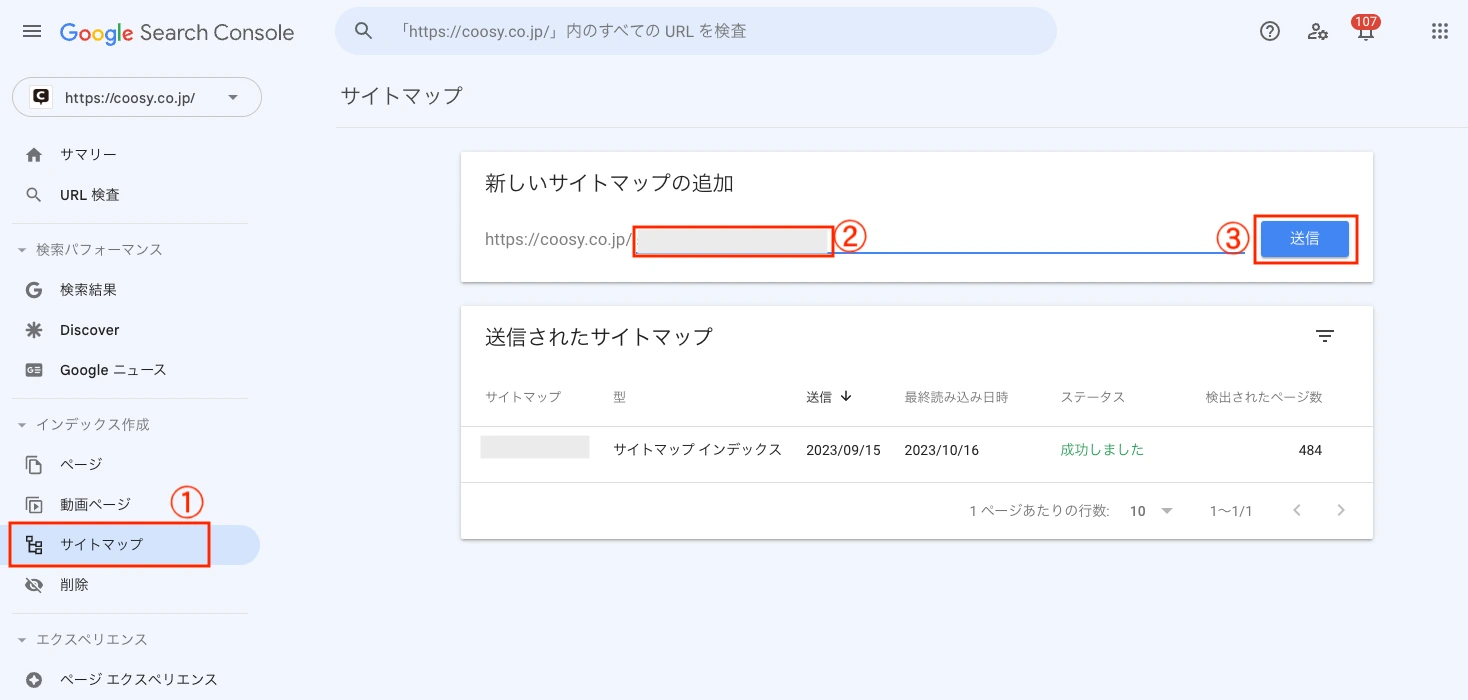Sort by 最終読み込み日時 column header
The width and height of the screenshot is (1468, 700).
tap(956, 397)
